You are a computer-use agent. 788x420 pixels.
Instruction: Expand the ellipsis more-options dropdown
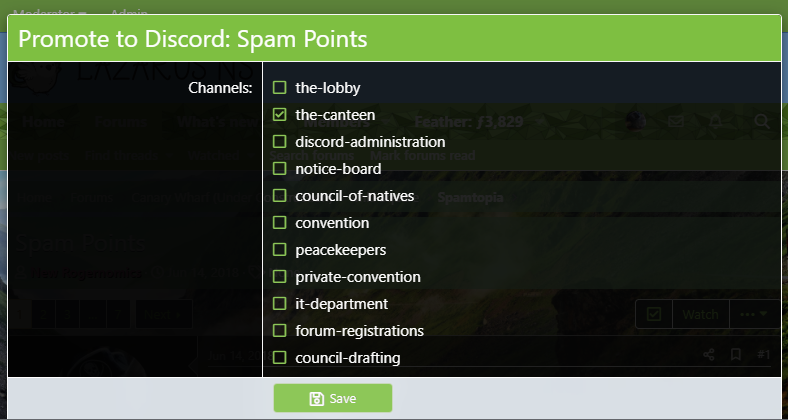754,314
